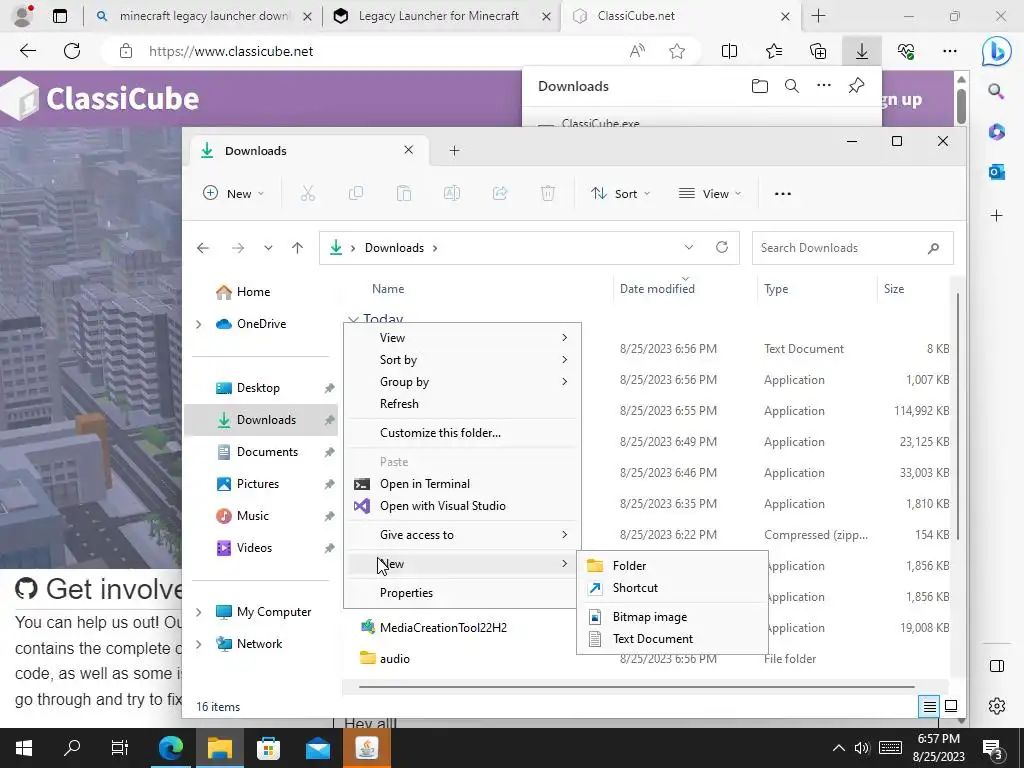1024x768 pixels.
Task: Open downloads folder icon in Edge Downloads panel
Action: coord(760,86)
